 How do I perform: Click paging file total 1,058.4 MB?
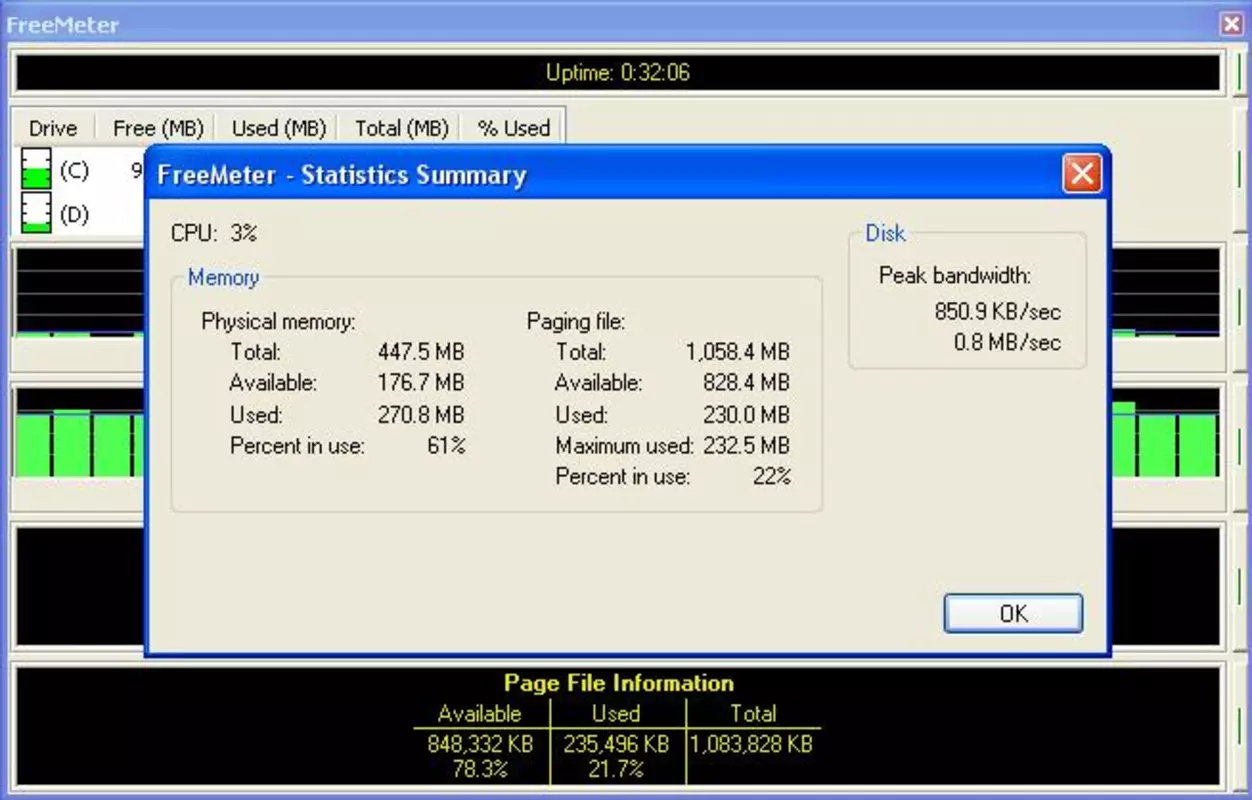pyautogui.click(x=738, y=352)
